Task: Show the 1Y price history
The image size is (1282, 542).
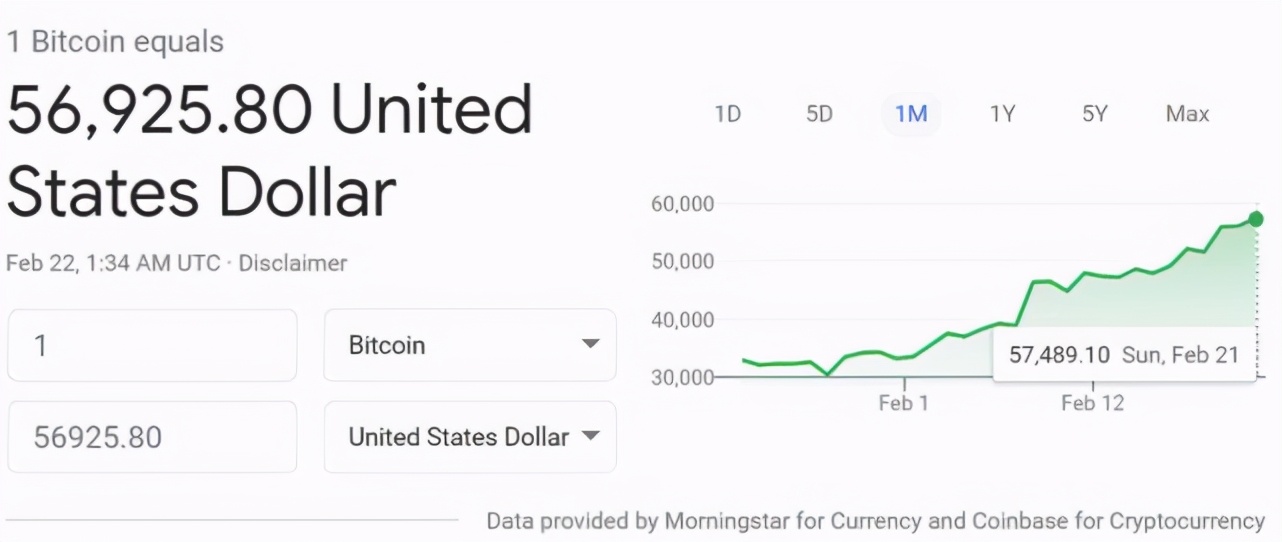Action: (1003, 114)
